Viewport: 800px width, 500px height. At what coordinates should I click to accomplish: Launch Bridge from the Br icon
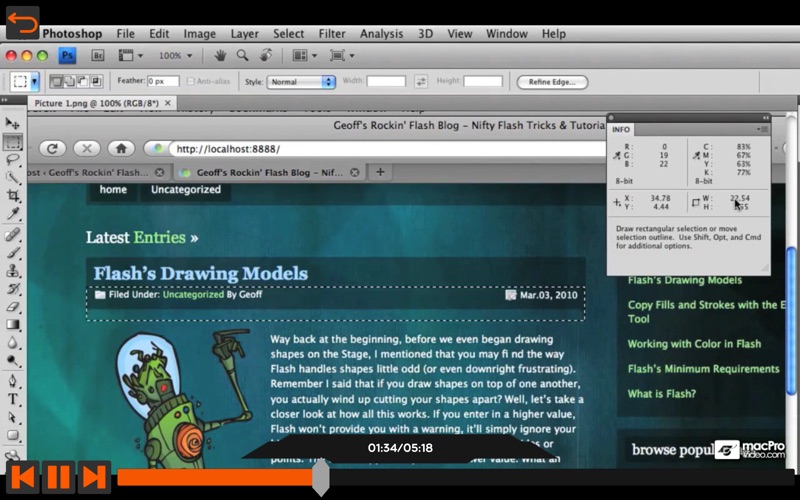(97, 56)
